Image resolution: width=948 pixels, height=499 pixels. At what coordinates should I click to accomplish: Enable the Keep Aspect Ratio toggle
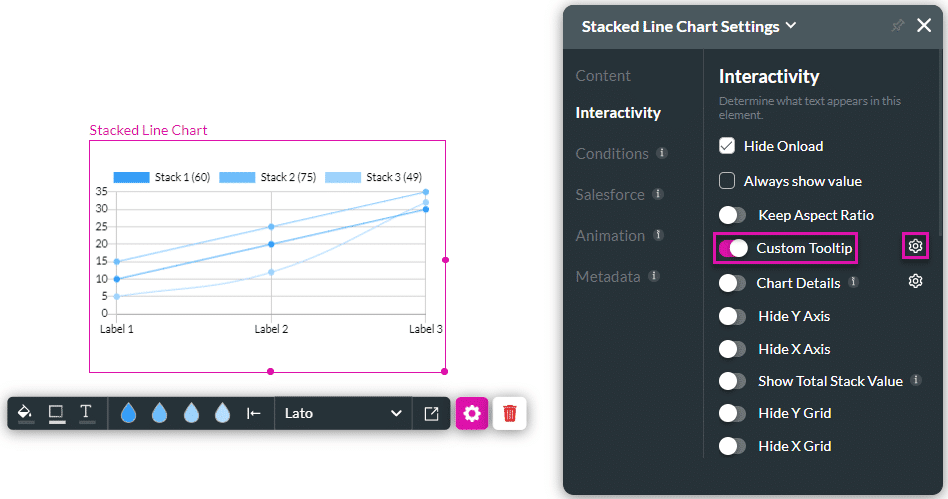click(733, 215)
